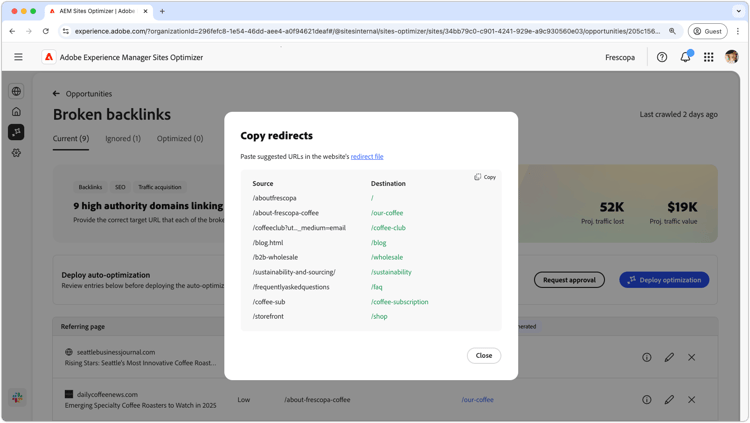Click the $19K projected traffic value
The height and width of the screenshot is (423, 750).
click(682, 207)
